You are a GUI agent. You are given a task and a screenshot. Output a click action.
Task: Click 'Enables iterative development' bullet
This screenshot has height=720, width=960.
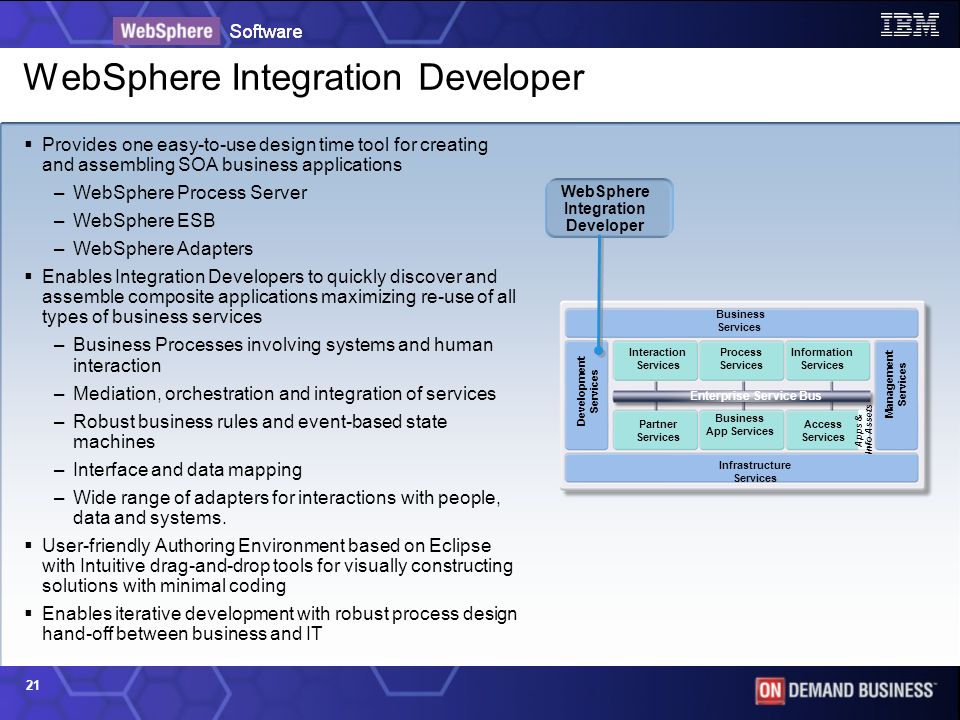click(279, 623)
